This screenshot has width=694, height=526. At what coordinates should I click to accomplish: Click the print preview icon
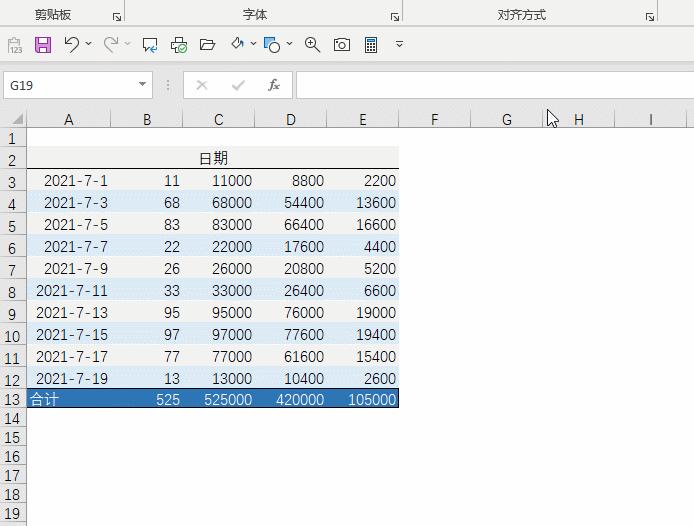click(179, 45)
